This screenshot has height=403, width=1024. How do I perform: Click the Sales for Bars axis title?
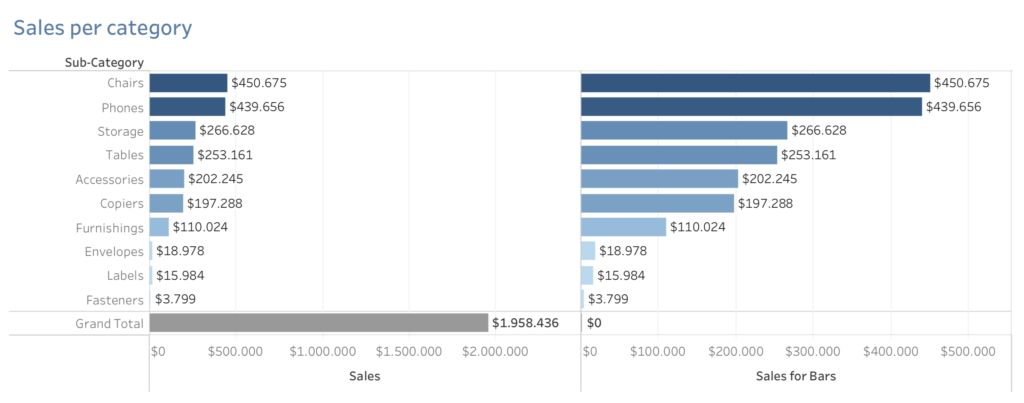(x=795, y=376)
